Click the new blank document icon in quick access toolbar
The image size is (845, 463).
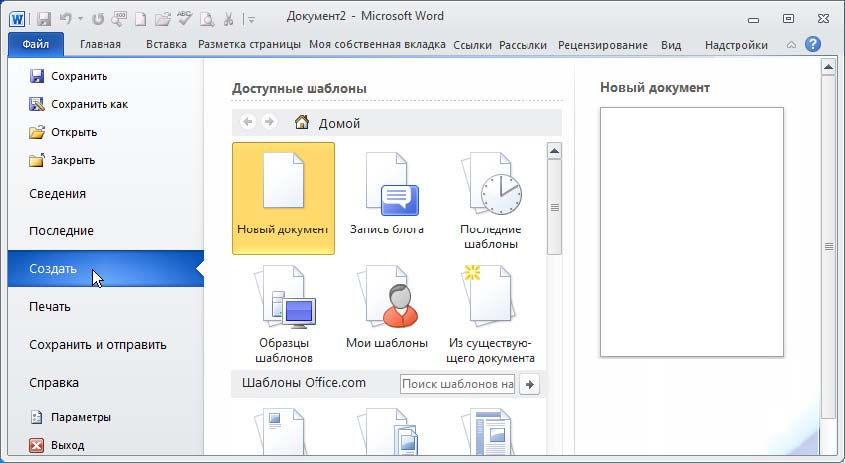pyautogui.click(x=140, y=20)
